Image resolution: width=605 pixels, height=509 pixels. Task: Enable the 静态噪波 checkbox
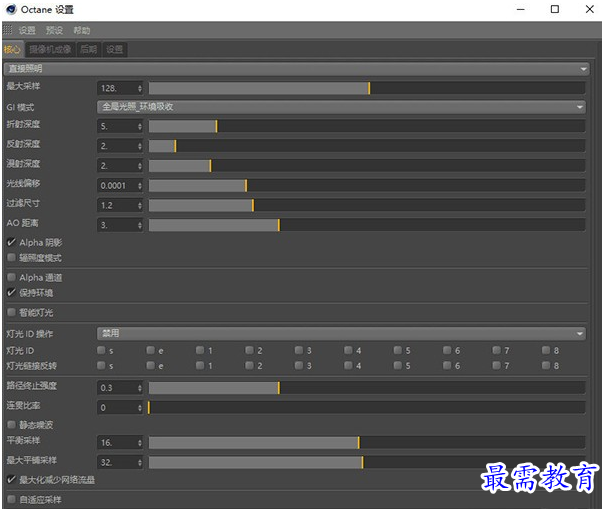coord(12,424)
